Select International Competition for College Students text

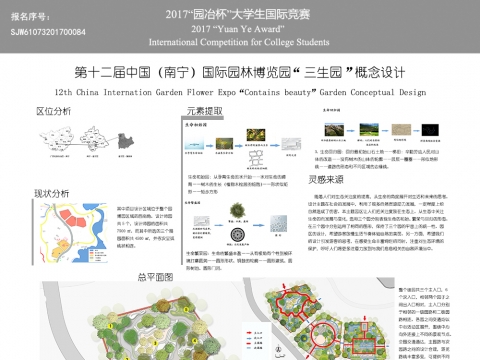(239, 42)
